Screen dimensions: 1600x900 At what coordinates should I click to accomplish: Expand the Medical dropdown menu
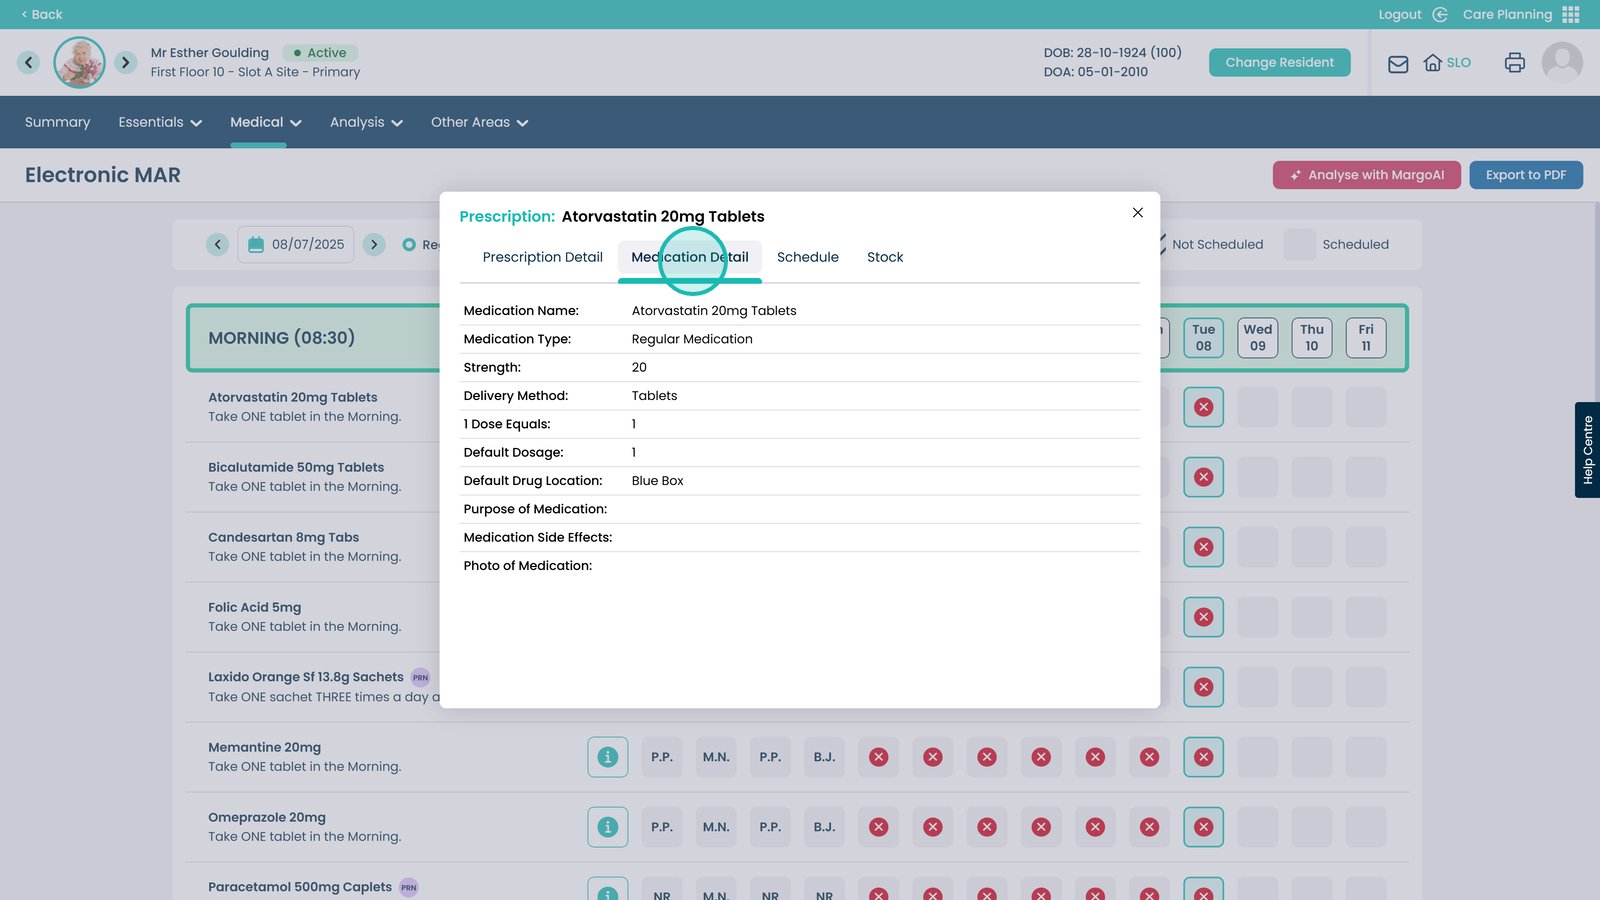click(265, 122)
